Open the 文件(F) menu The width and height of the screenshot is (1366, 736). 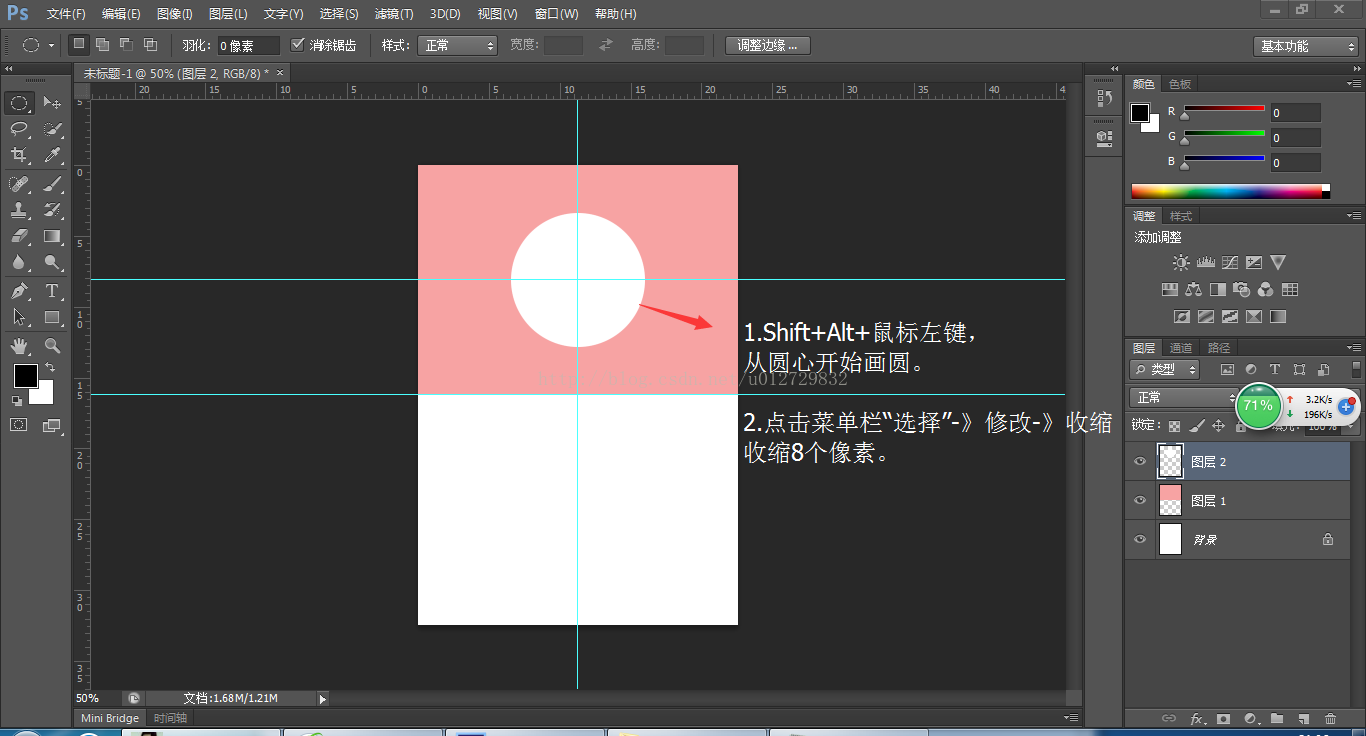pos(66,14)
